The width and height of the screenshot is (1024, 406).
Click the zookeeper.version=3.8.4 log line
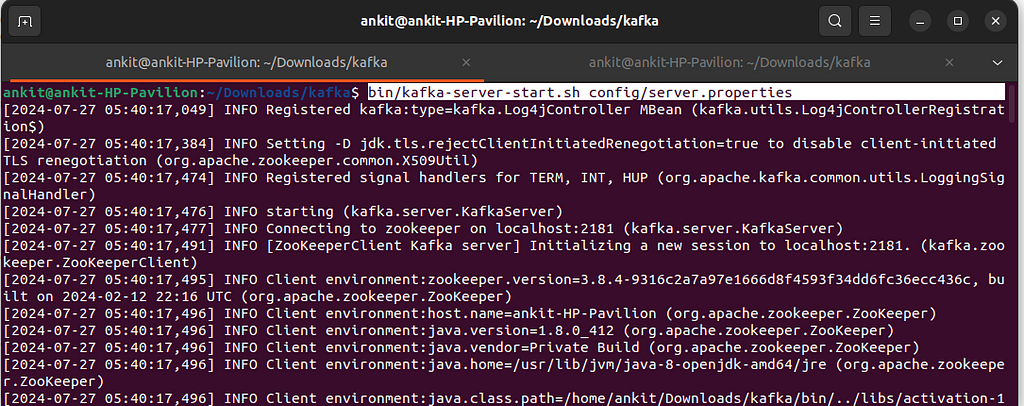tap(504, 288)
